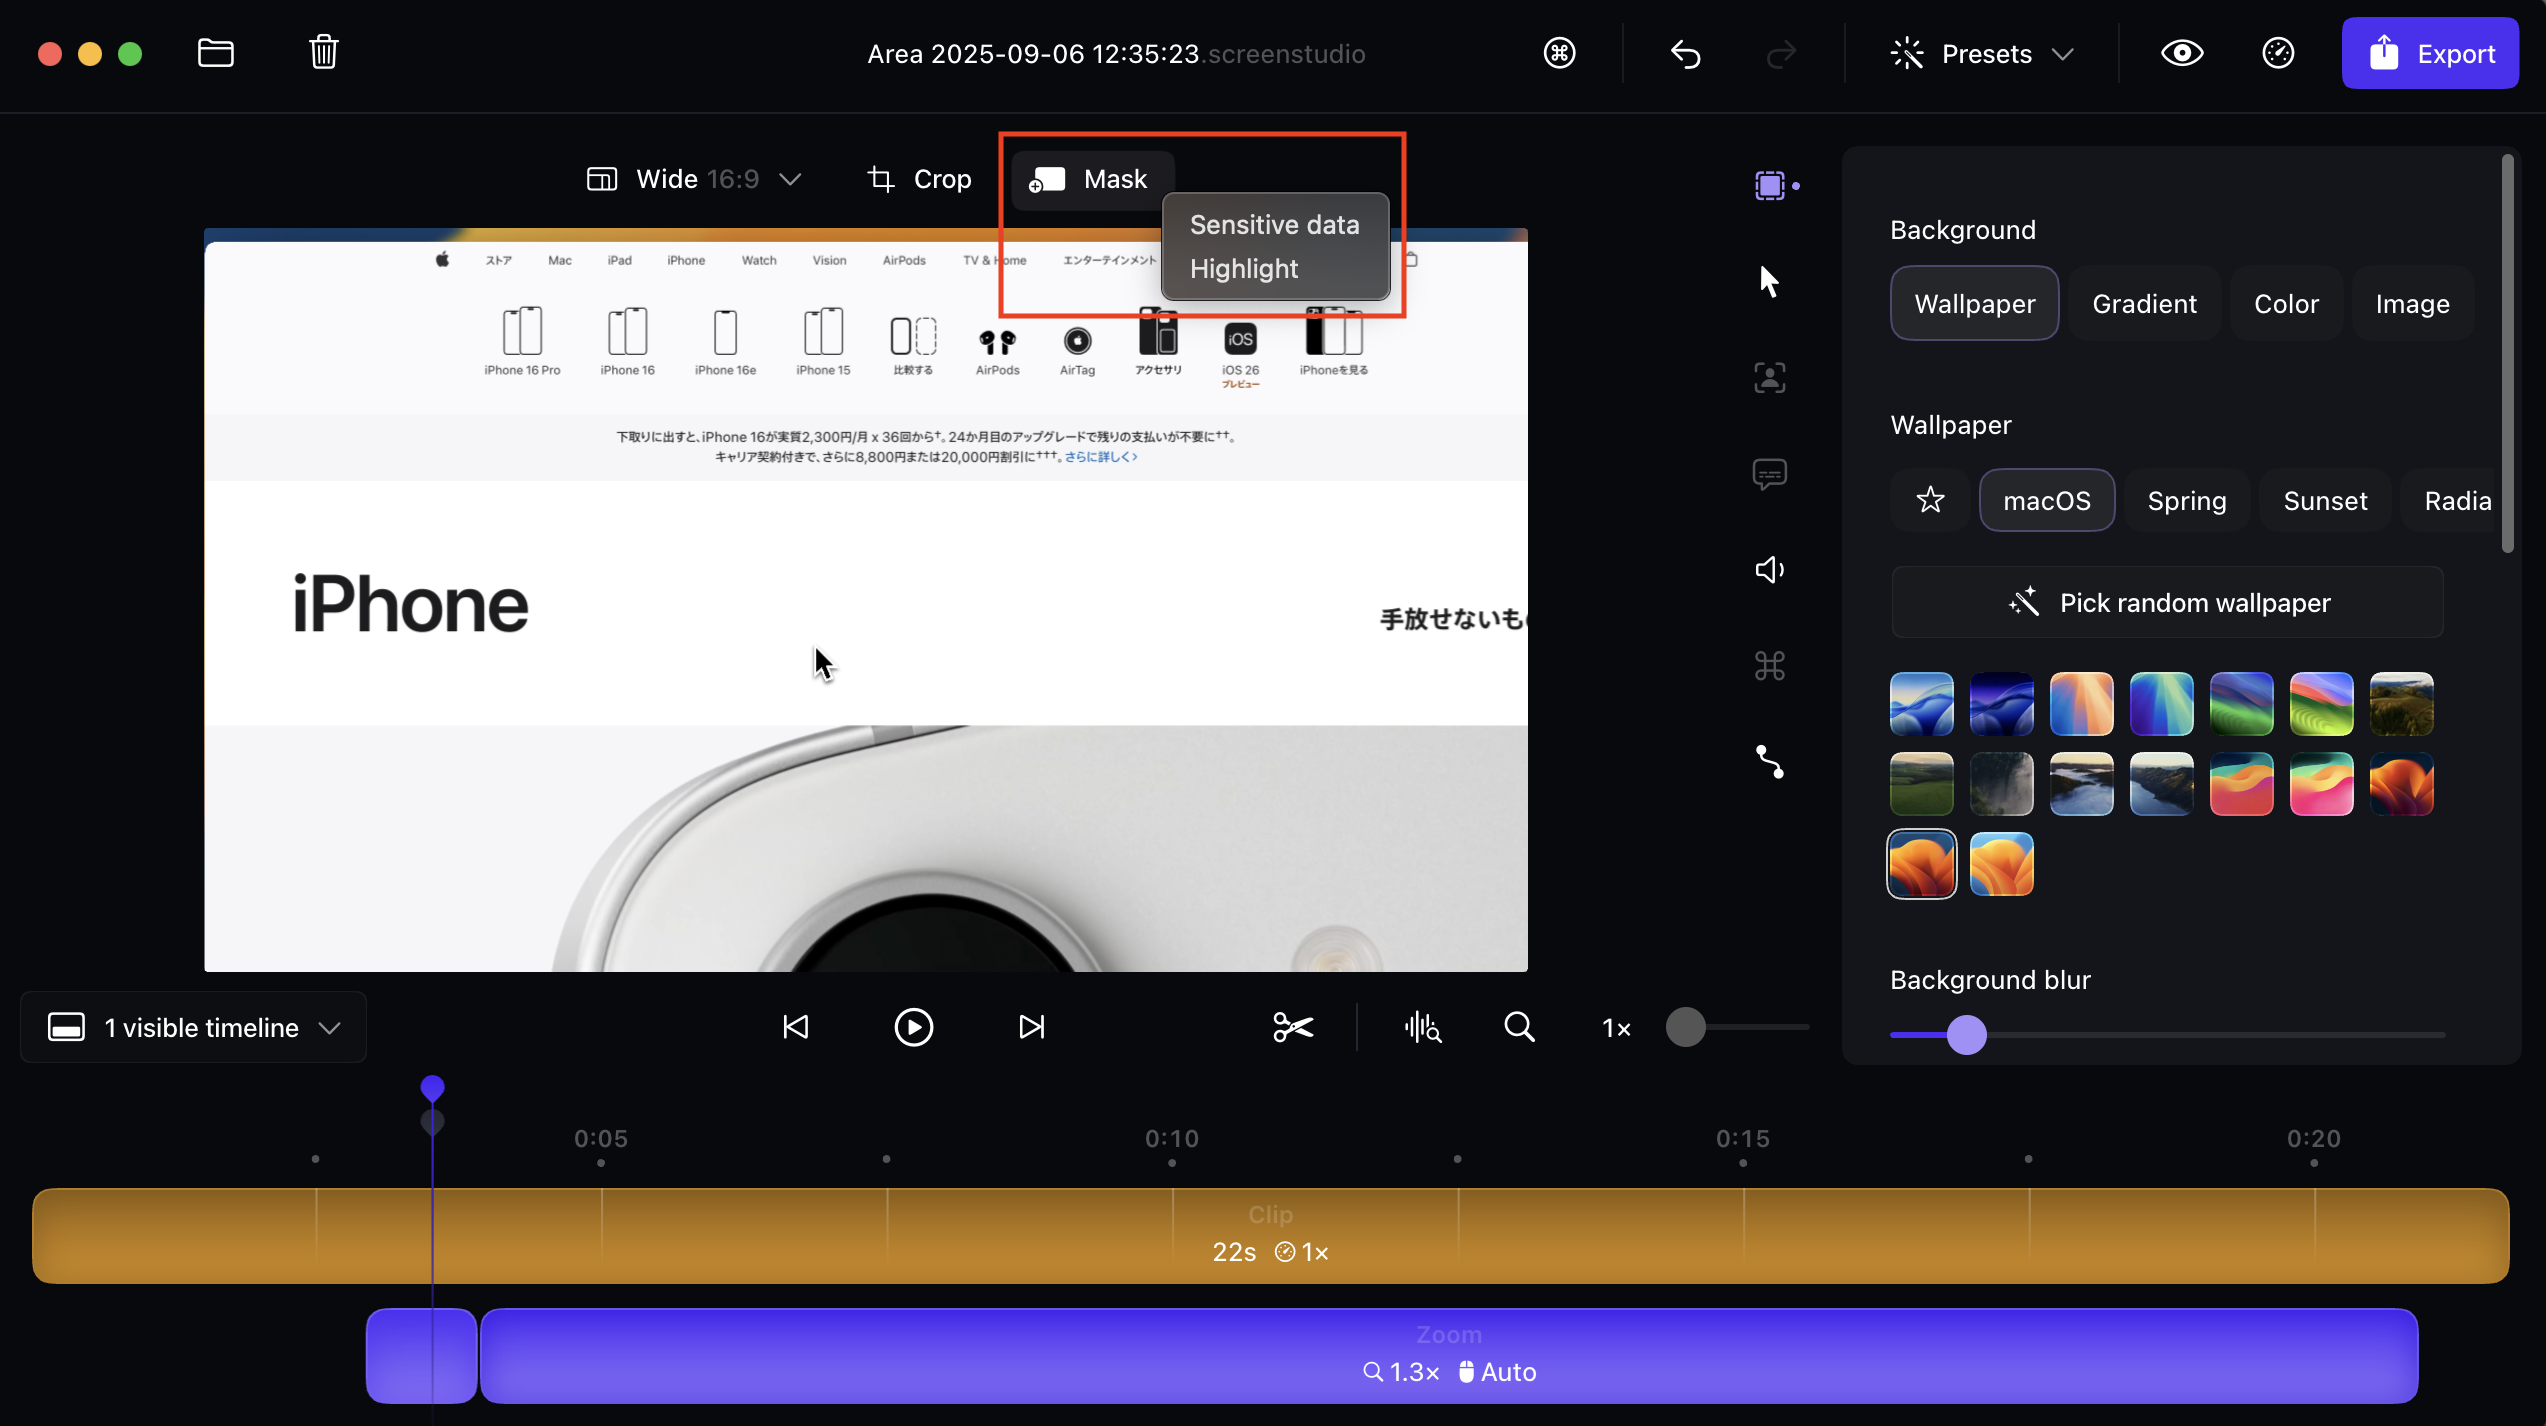This screenshot has width=2546, height=1426.
Task: Click the Crop tool
Action: pos(918,179)
